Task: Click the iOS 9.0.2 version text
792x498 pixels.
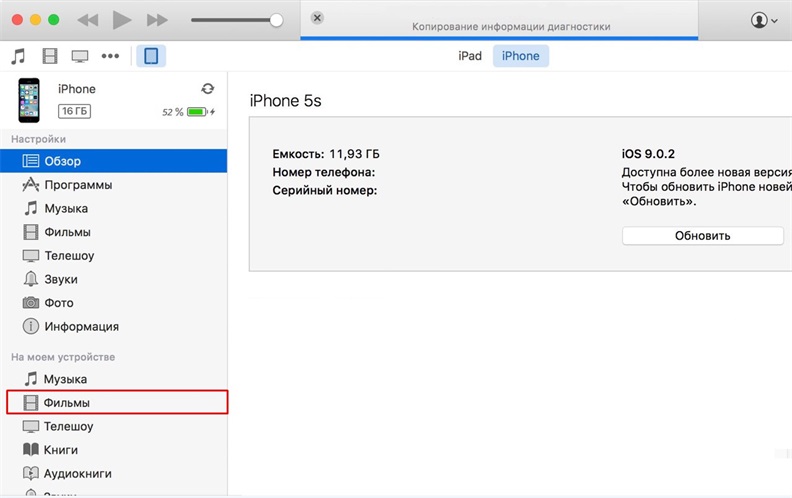Action: (648, 154)
